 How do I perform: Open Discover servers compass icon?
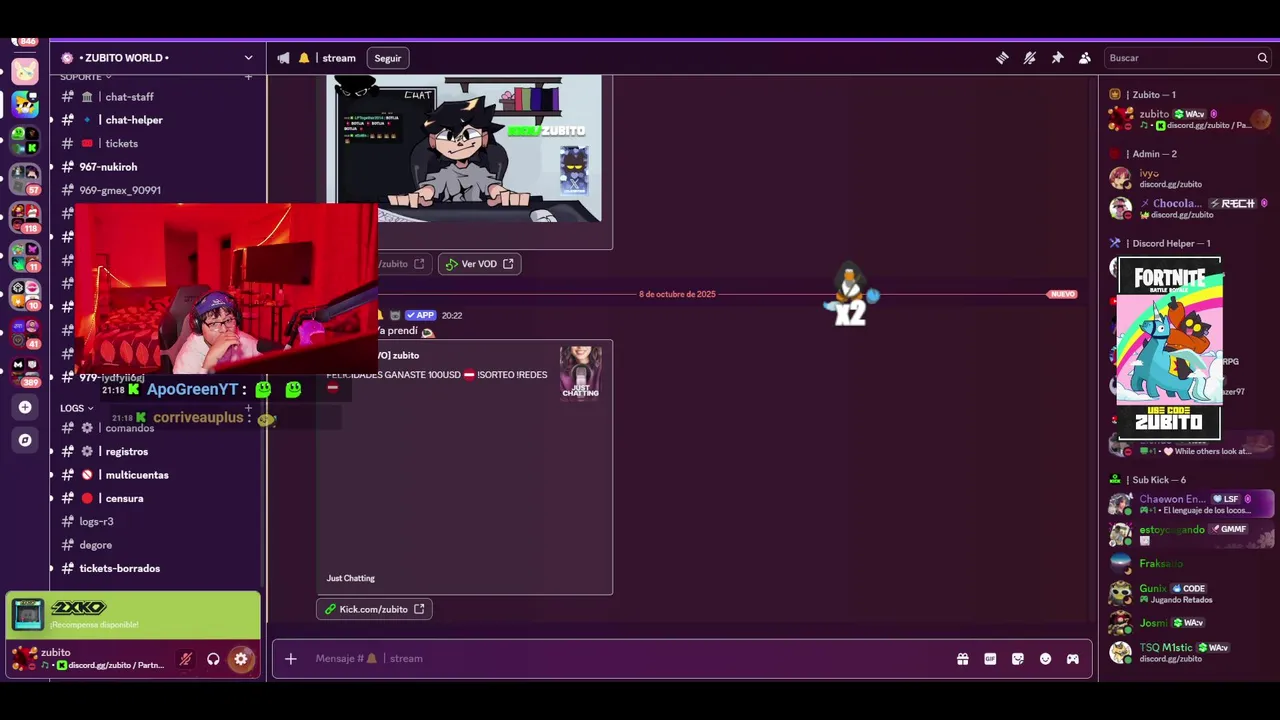pyautogui.click(x=25, y=440)
